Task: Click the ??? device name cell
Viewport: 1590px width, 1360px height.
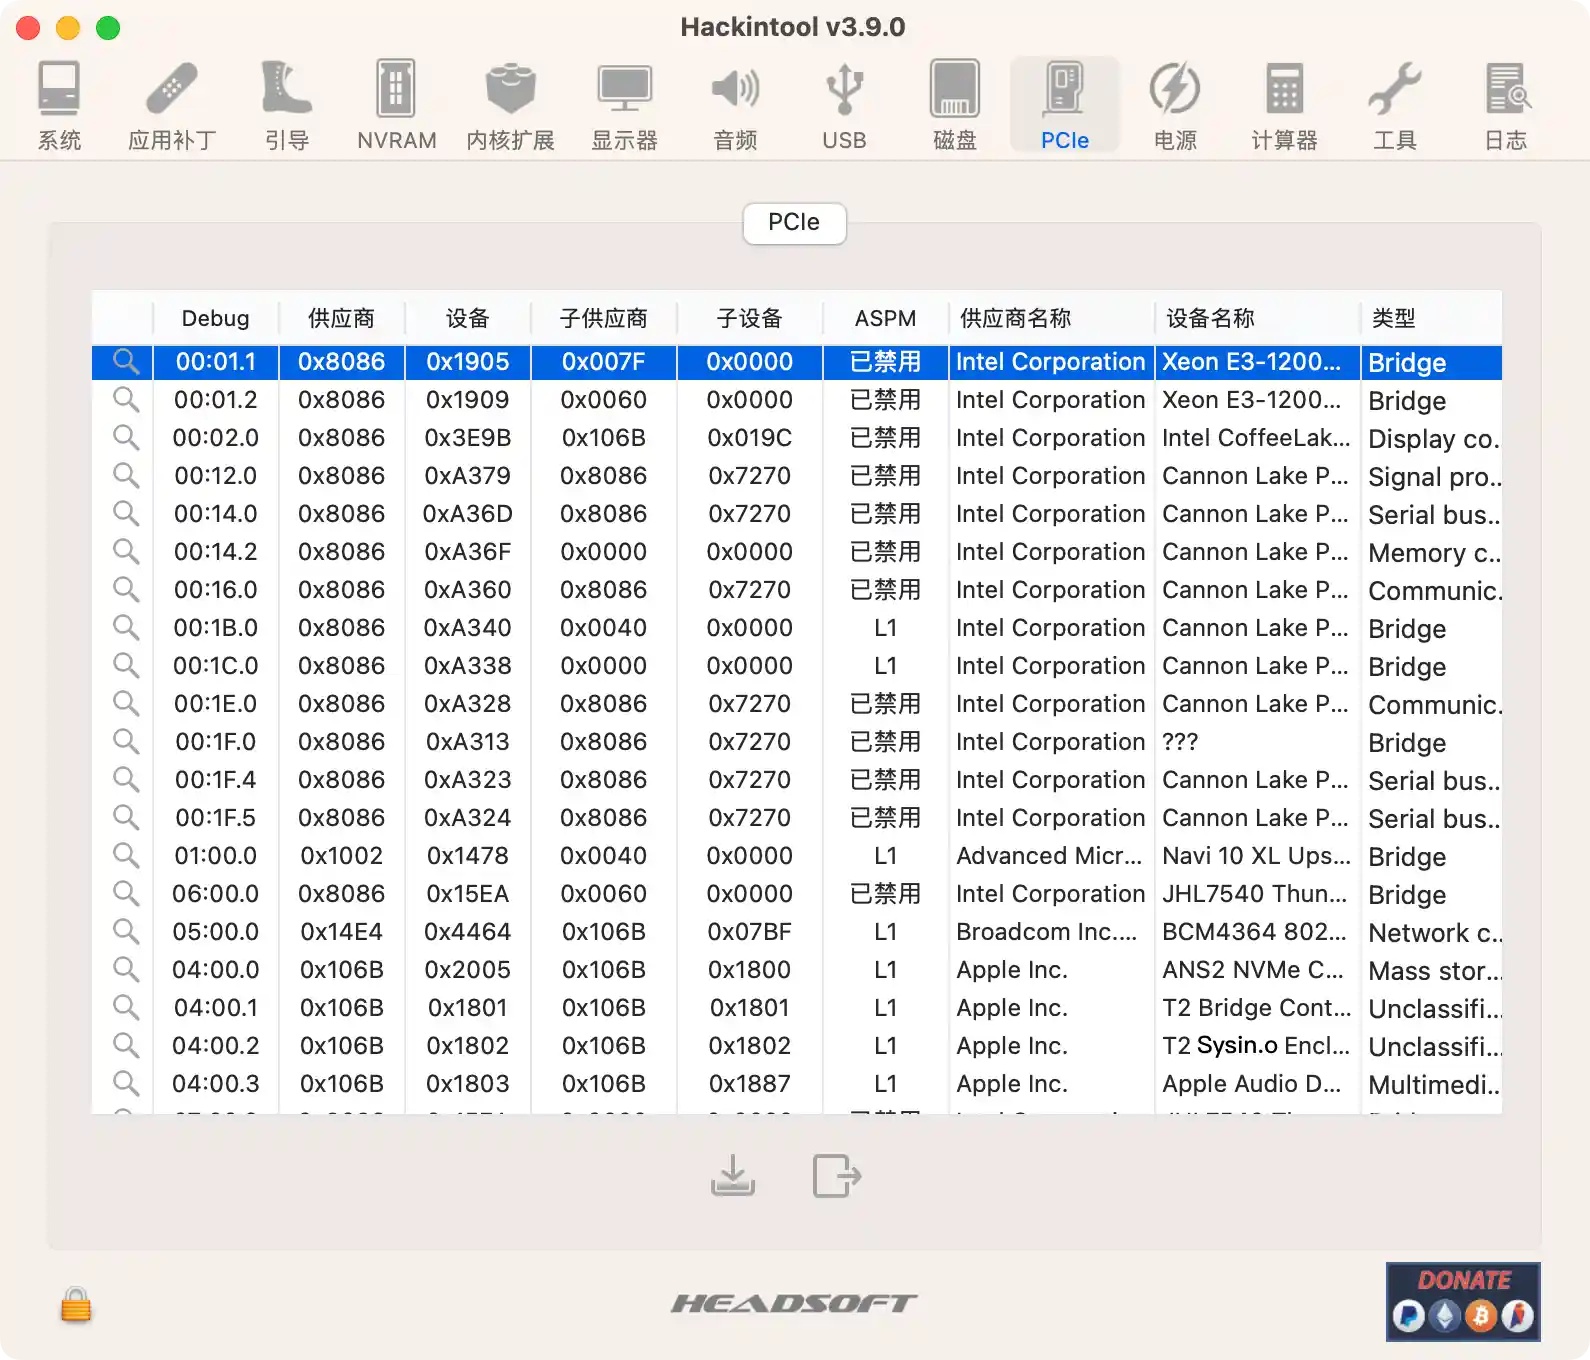Action: tap(1256, 741)
